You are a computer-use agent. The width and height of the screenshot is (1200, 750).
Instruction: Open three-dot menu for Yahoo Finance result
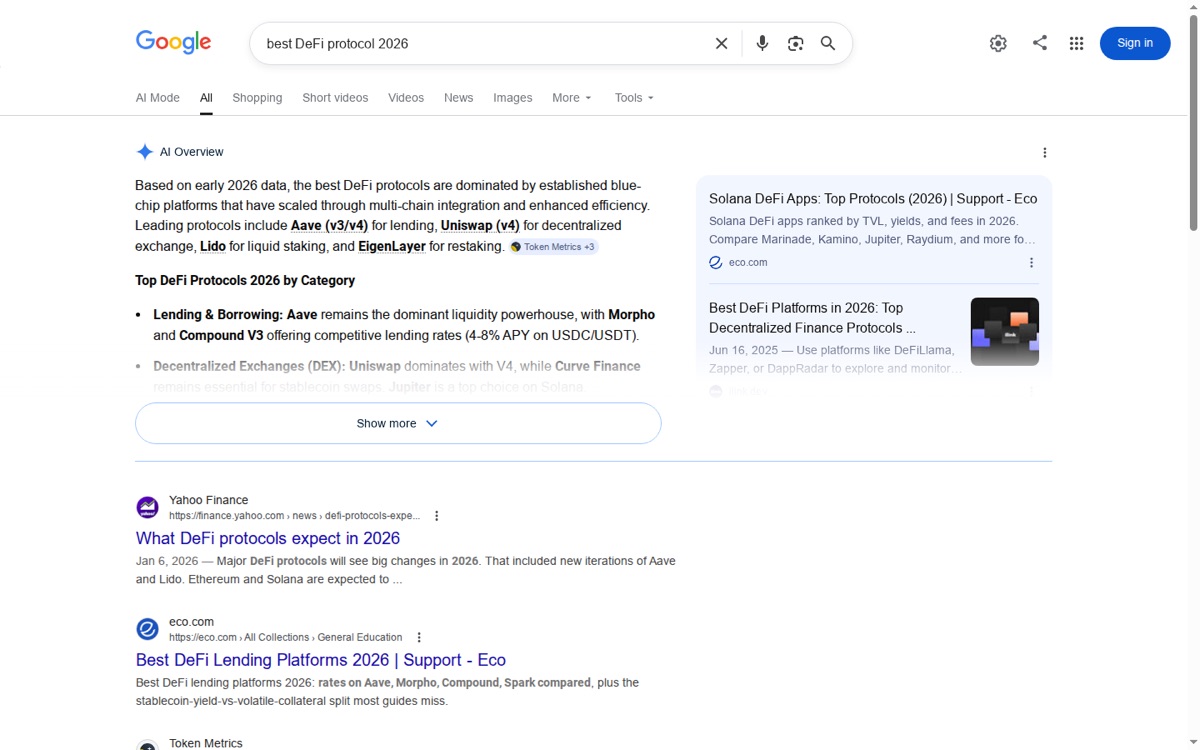pyautogui.click(x=436, y=516)
